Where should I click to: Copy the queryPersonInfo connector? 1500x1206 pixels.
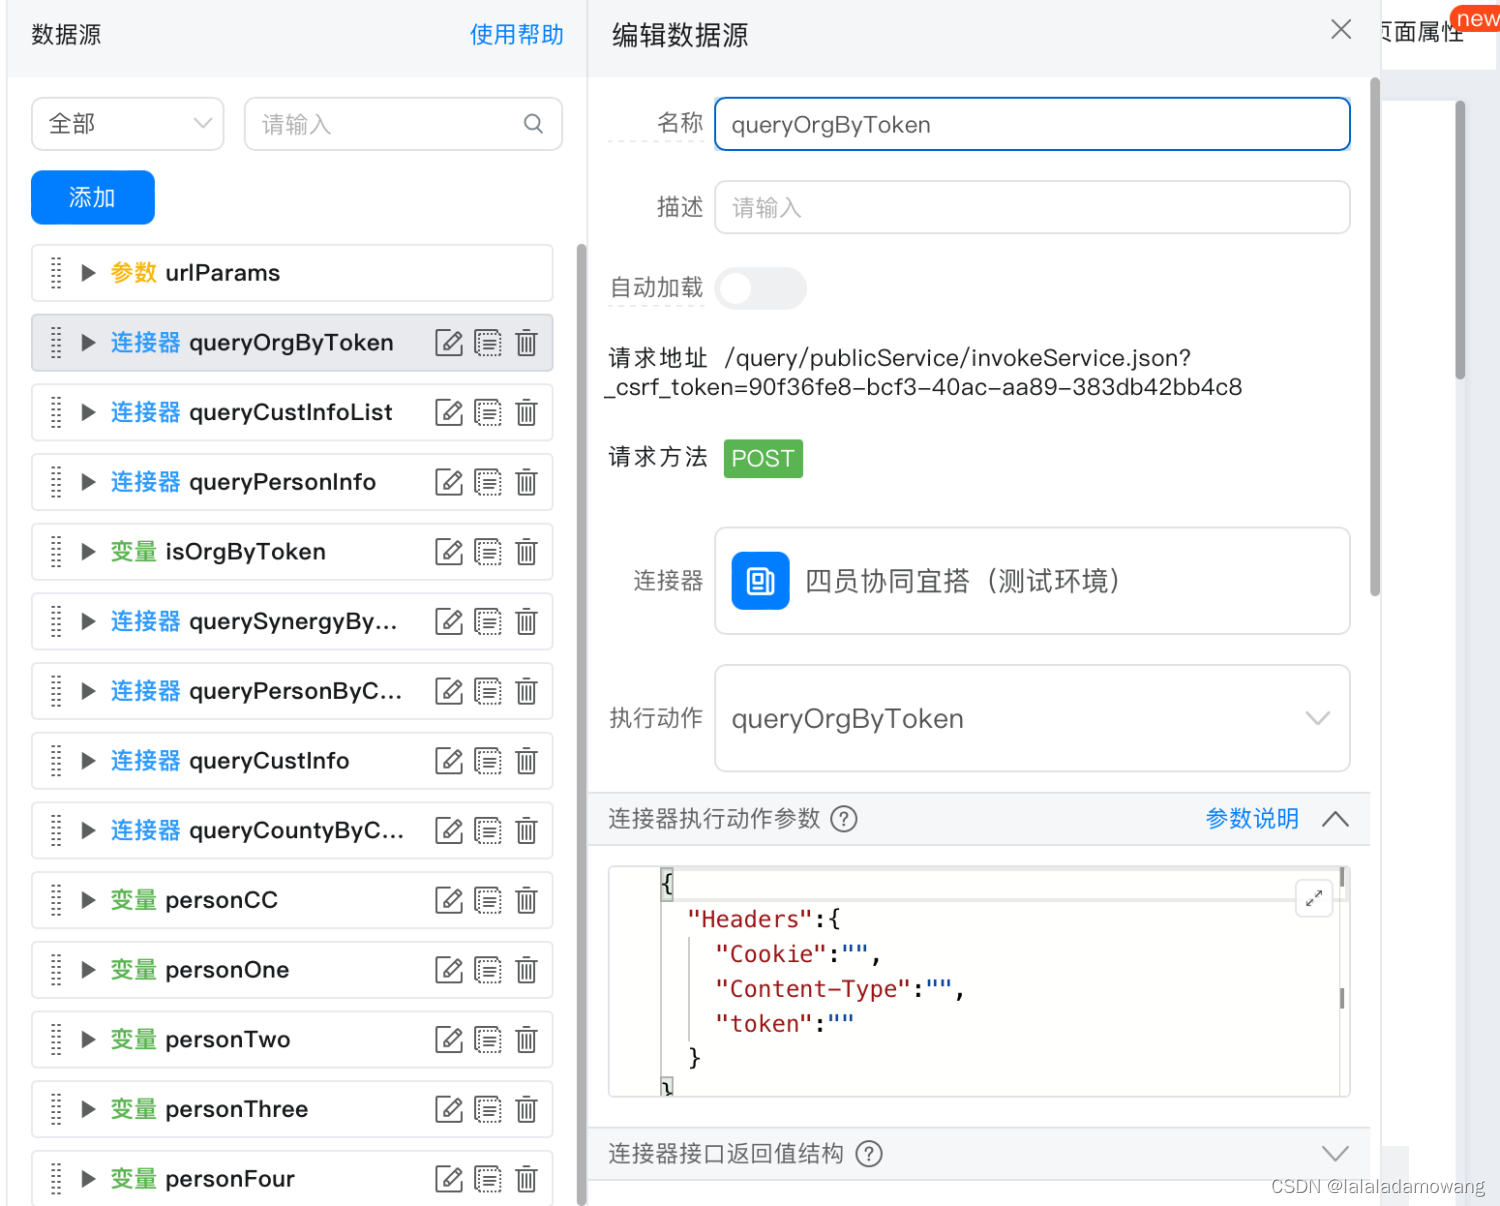tap(488, 482)
